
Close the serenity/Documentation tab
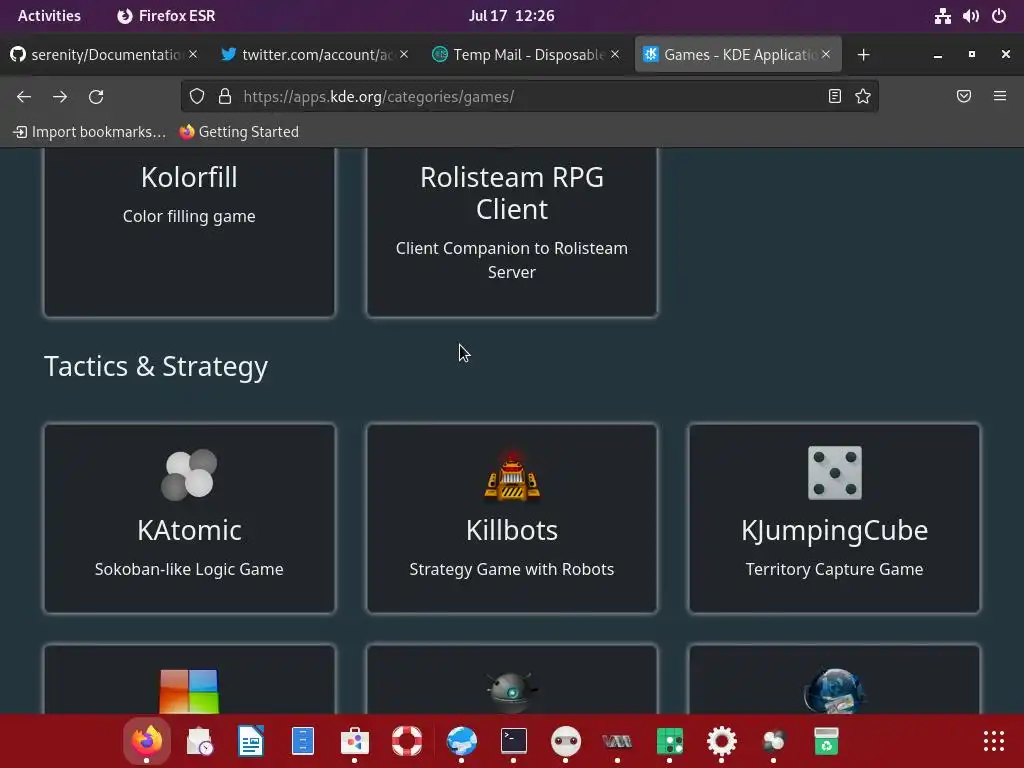[x=193, y=54]
